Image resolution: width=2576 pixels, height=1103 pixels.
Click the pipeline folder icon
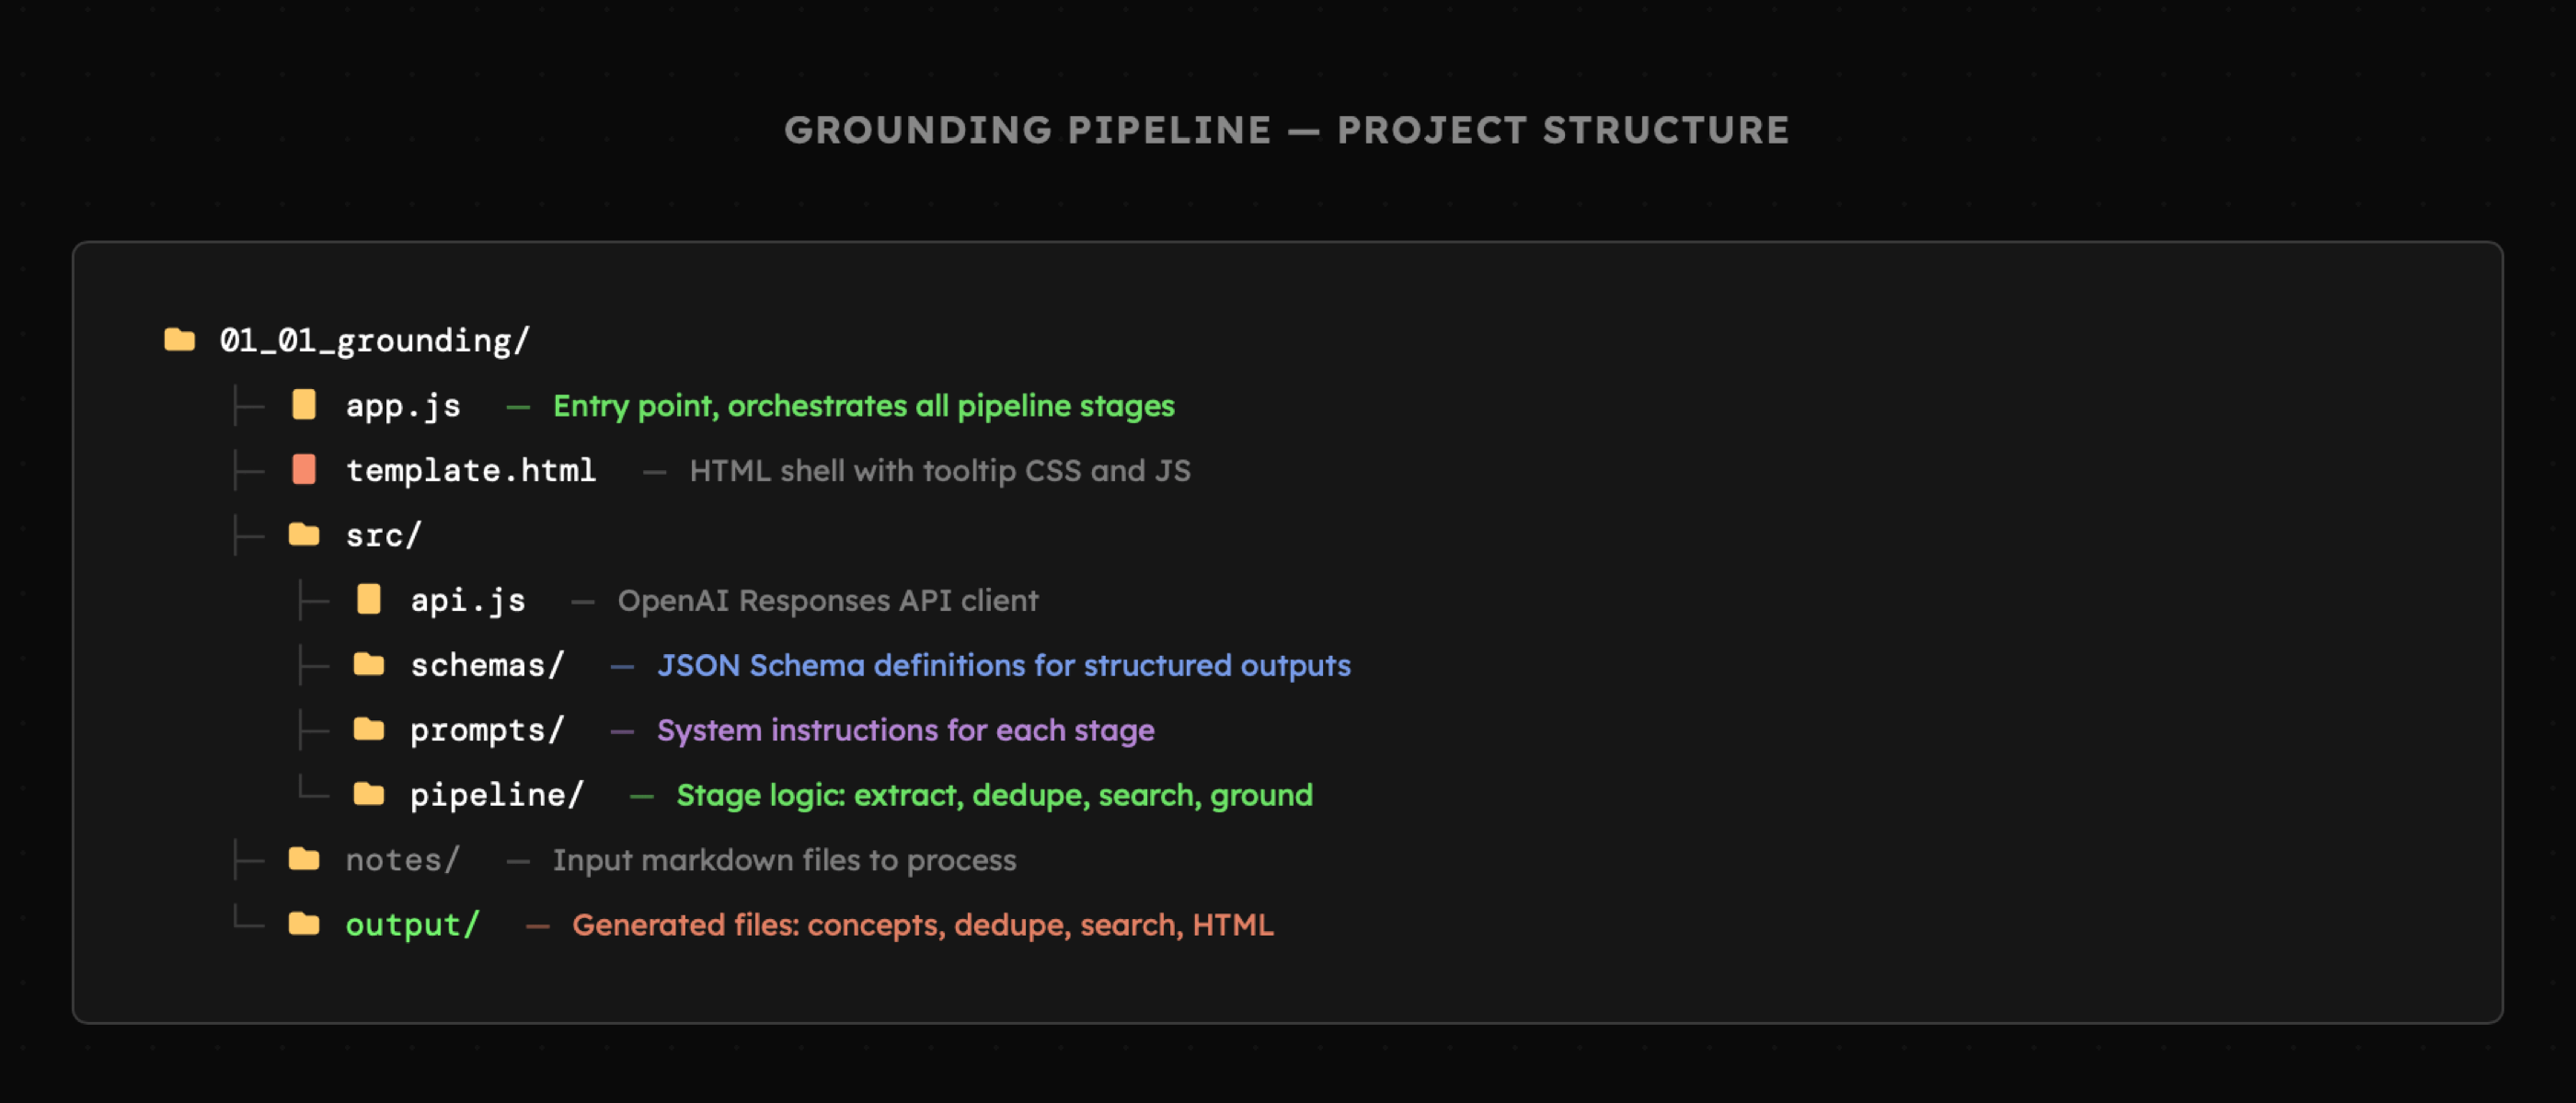(369, 795)
